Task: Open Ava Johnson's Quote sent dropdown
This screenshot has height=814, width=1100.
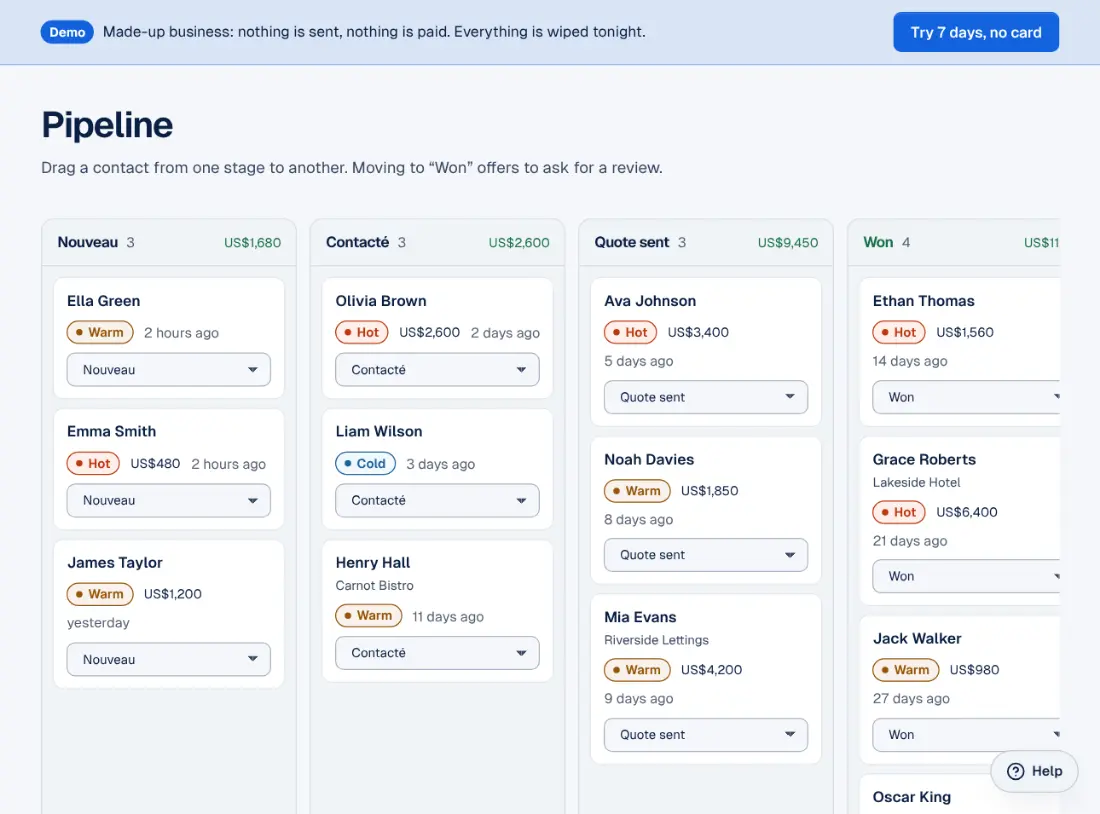Action: click(706, 397)
